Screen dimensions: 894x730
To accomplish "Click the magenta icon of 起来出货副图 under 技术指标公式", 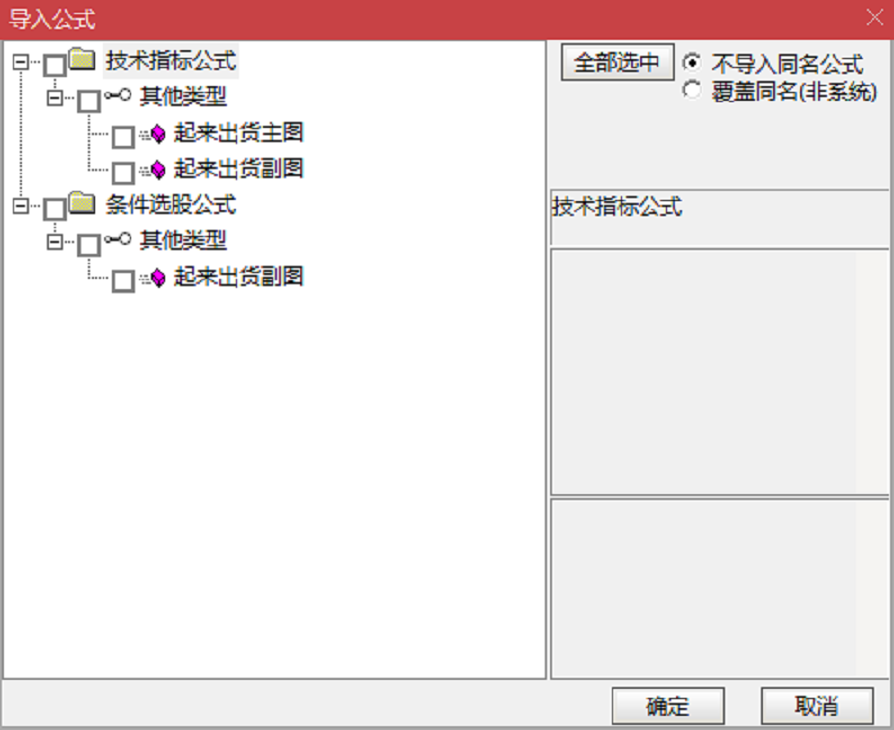I will point(154,170).
